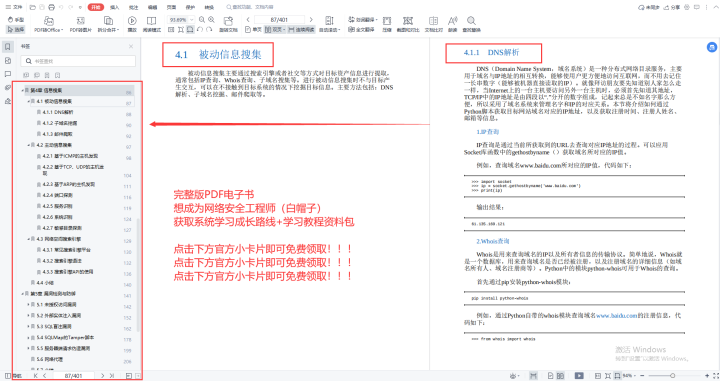This screenshot has height=381, width=720.
Task: Click the PDF转图片 (PDF to image) tool
Action: (81, 24)
